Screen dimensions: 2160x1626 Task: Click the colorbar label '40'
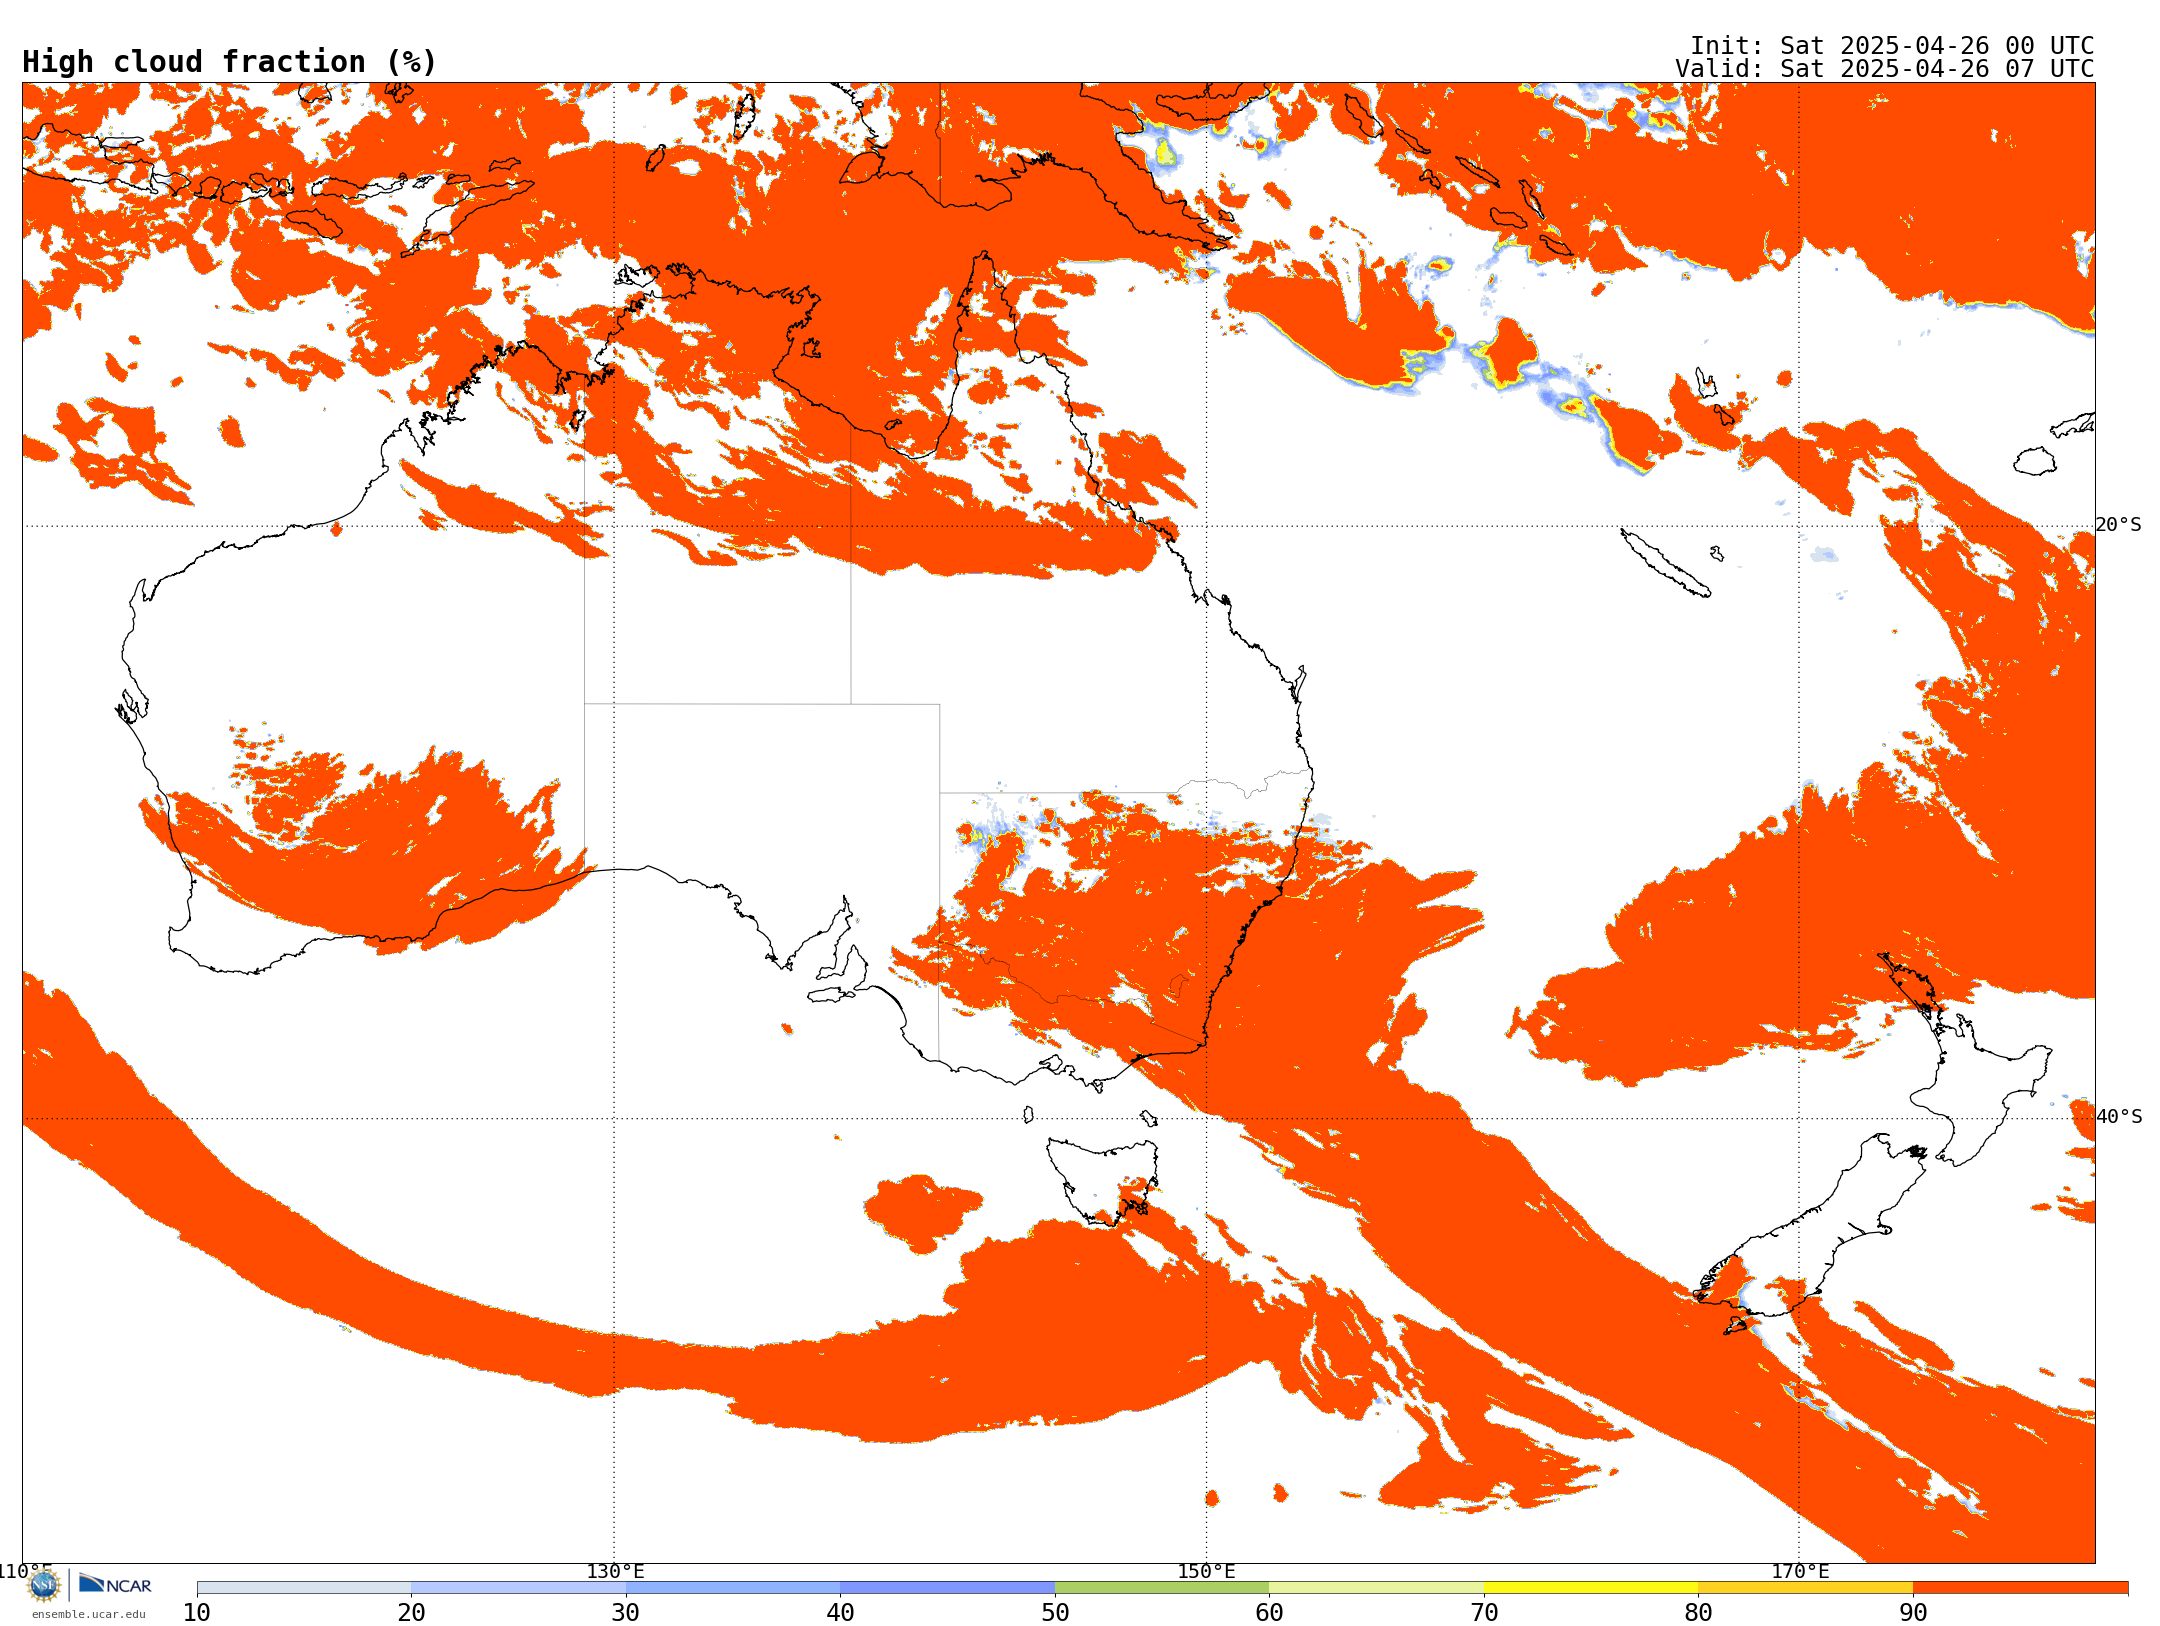(x=840, y=1613)
